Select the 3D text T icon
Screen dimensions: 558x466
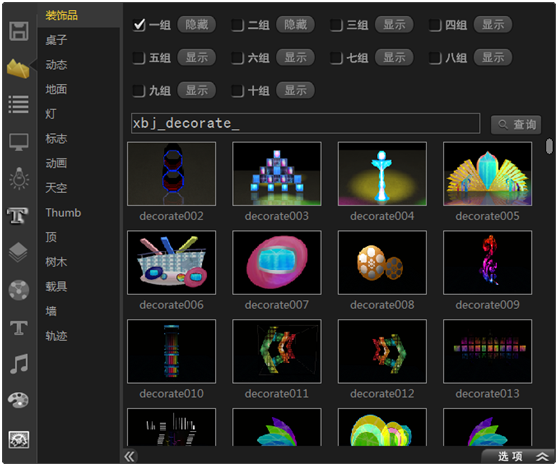(17, 215)
